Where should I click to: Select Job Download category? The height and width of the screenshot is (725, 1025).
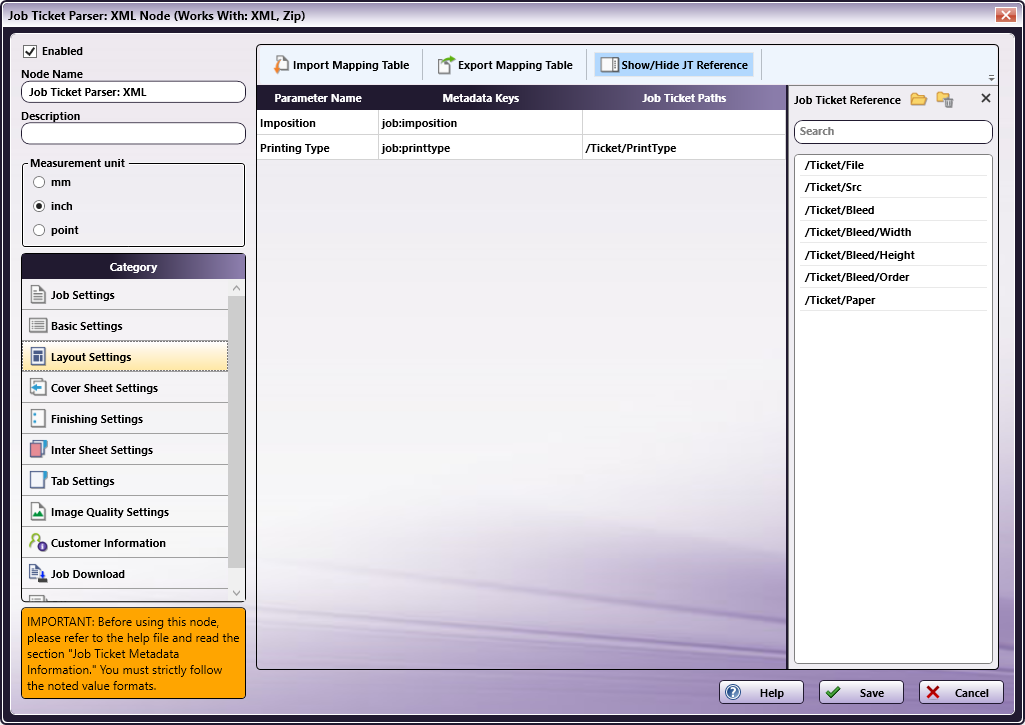point(125,573)
